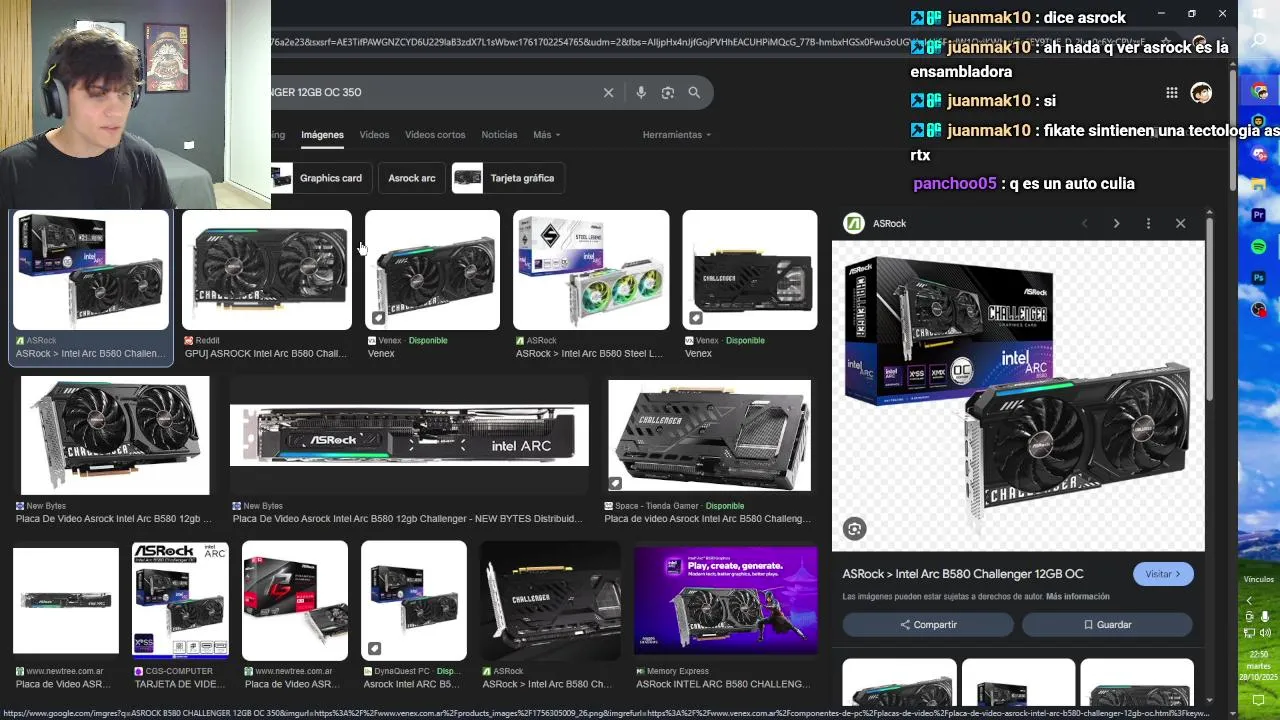The image size is (1280, 720).
Task: Open the DynaQuest PC thumbnail
Action: (413, 600)
